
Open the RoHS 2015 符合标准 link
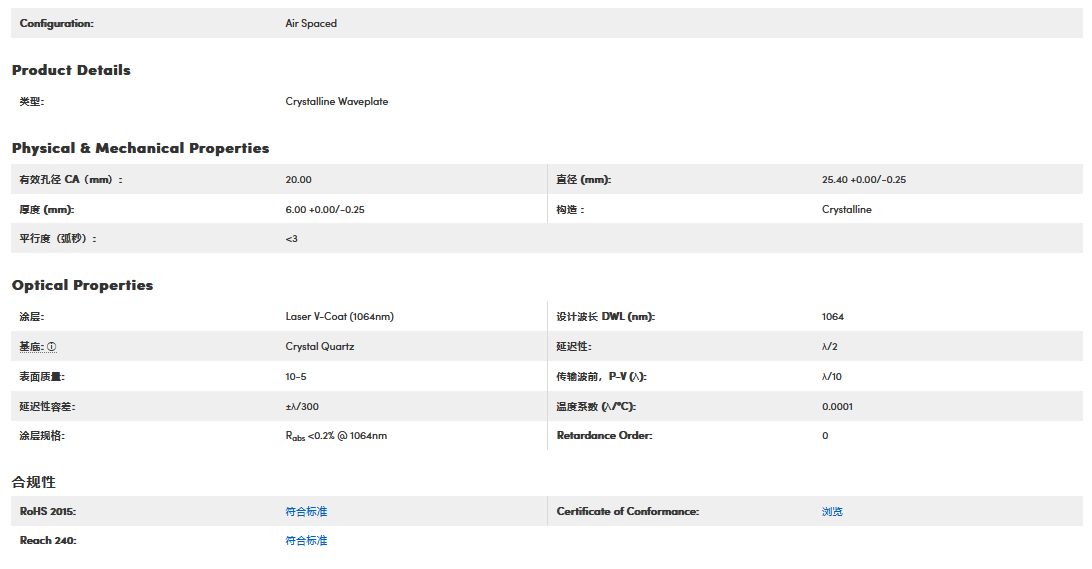306,511
